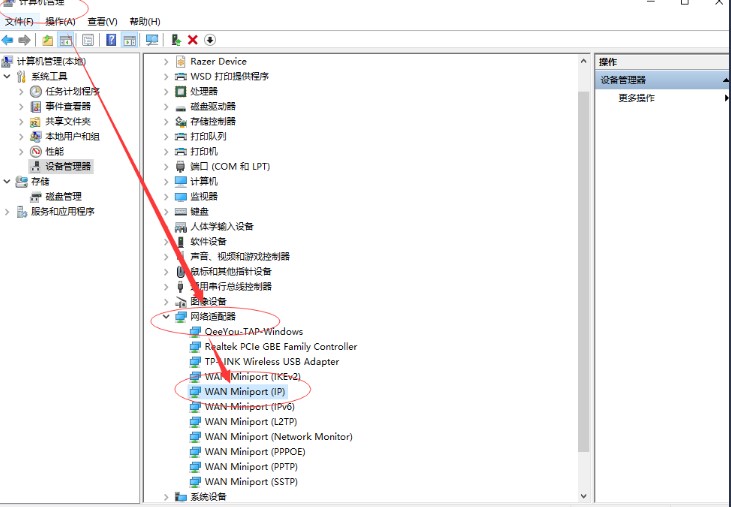Select Realtek PCIe GBE Family Controller

(280, 347)
